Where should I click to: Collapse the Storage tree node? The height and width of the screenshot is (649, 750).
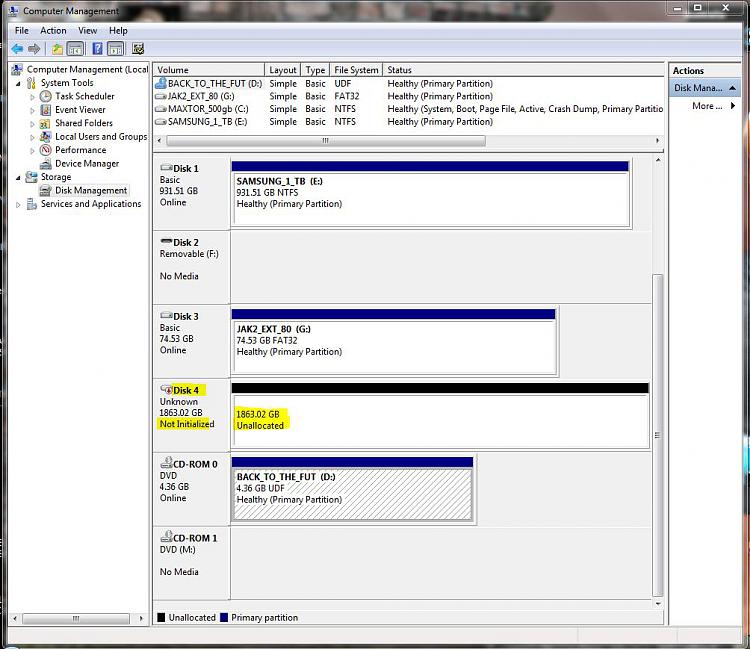click(18, 178)
